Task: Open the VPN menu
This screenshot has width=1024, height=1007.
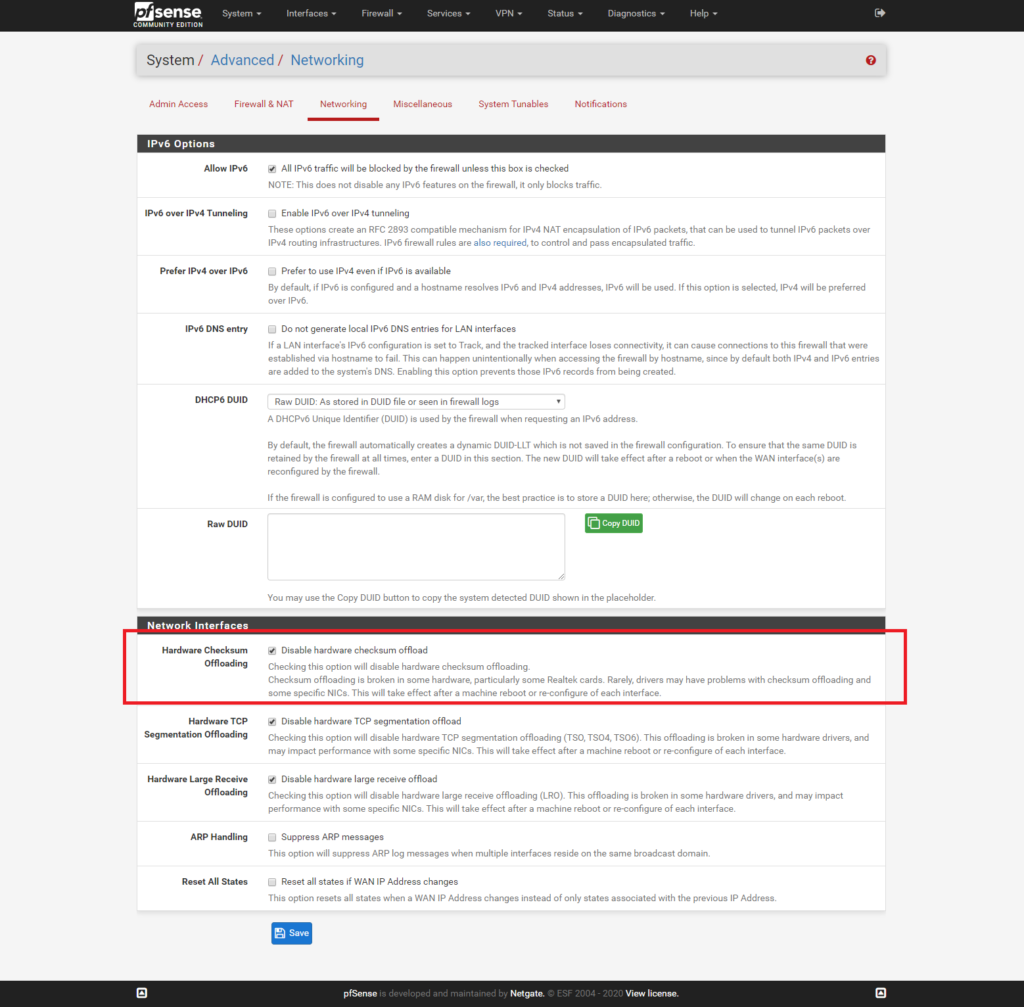Action: pos(508,13)
